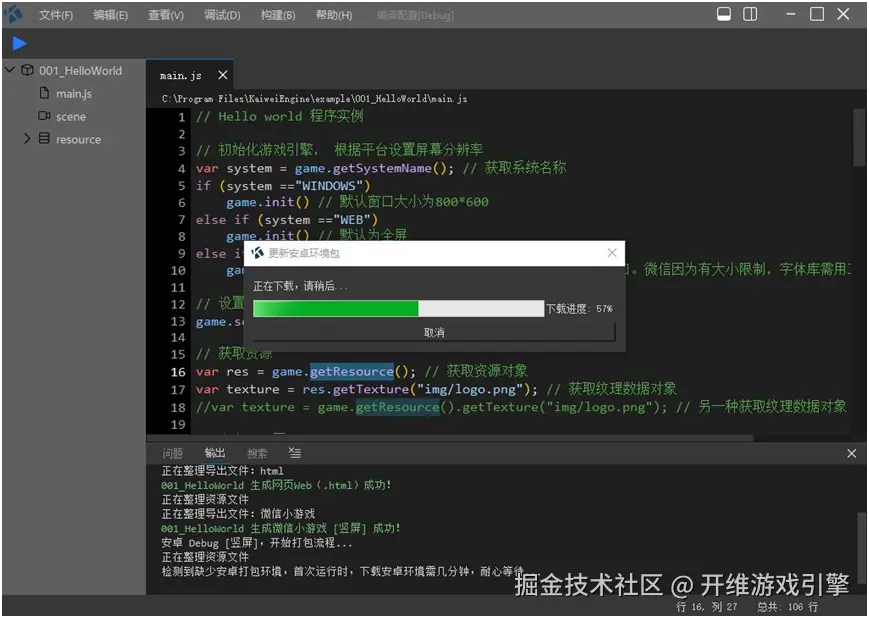Close the 更新安卓环境包 dialog
Image resolution: width=869 pixels, height=618 pixels.
(612, 253)
